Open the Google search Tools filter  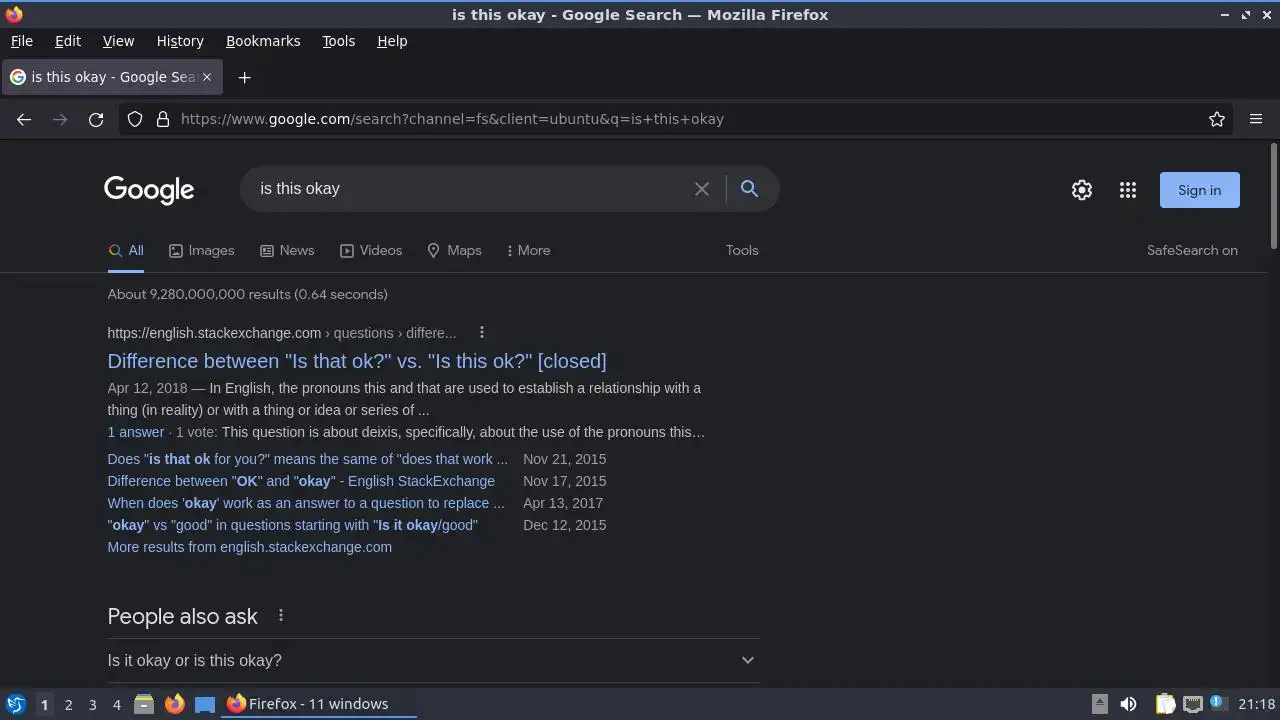(x=742, y=250)
